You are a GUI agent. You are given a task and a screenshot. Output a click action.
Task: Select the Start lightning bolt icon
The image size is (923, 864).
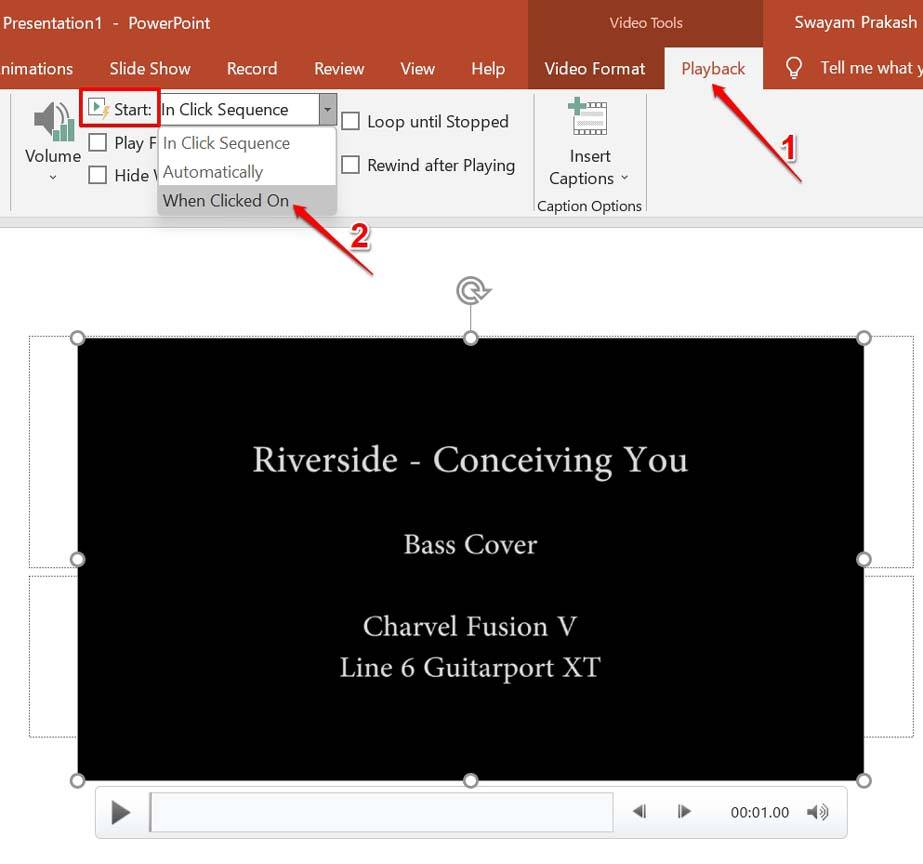click(x=97, y=109)
